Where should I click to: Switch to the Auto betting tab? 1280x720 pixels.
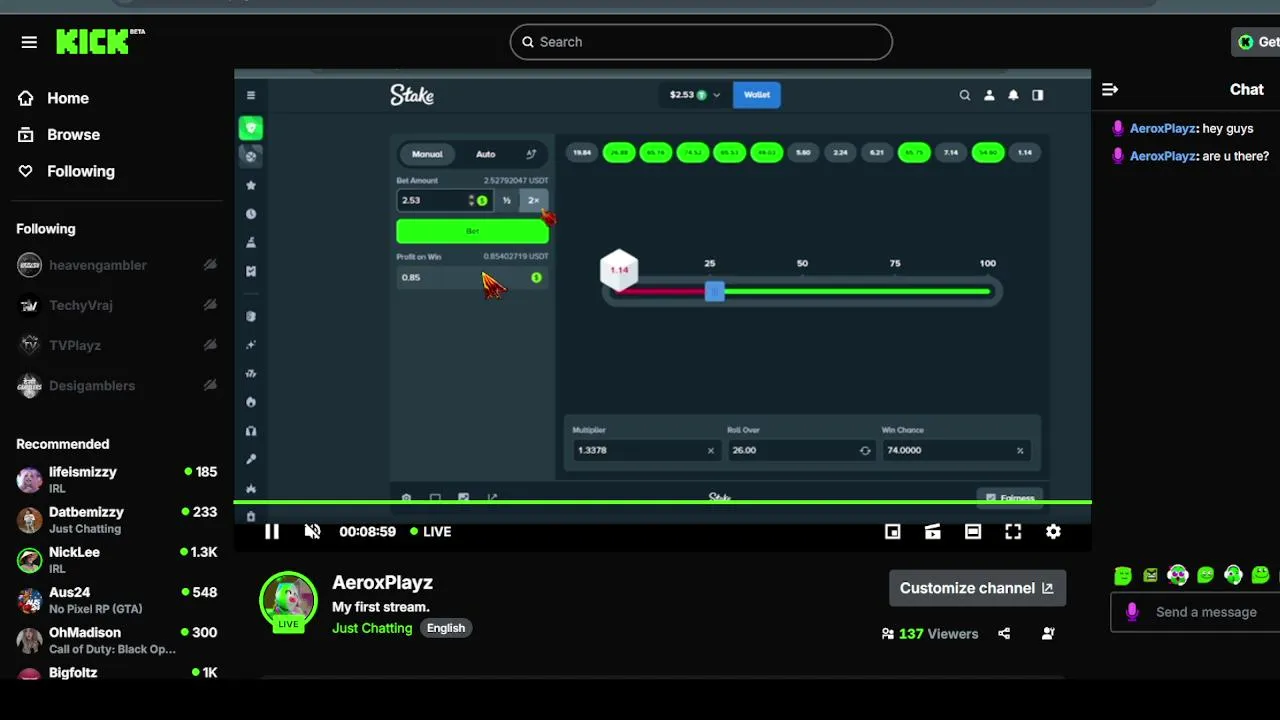tap(485, 154)
